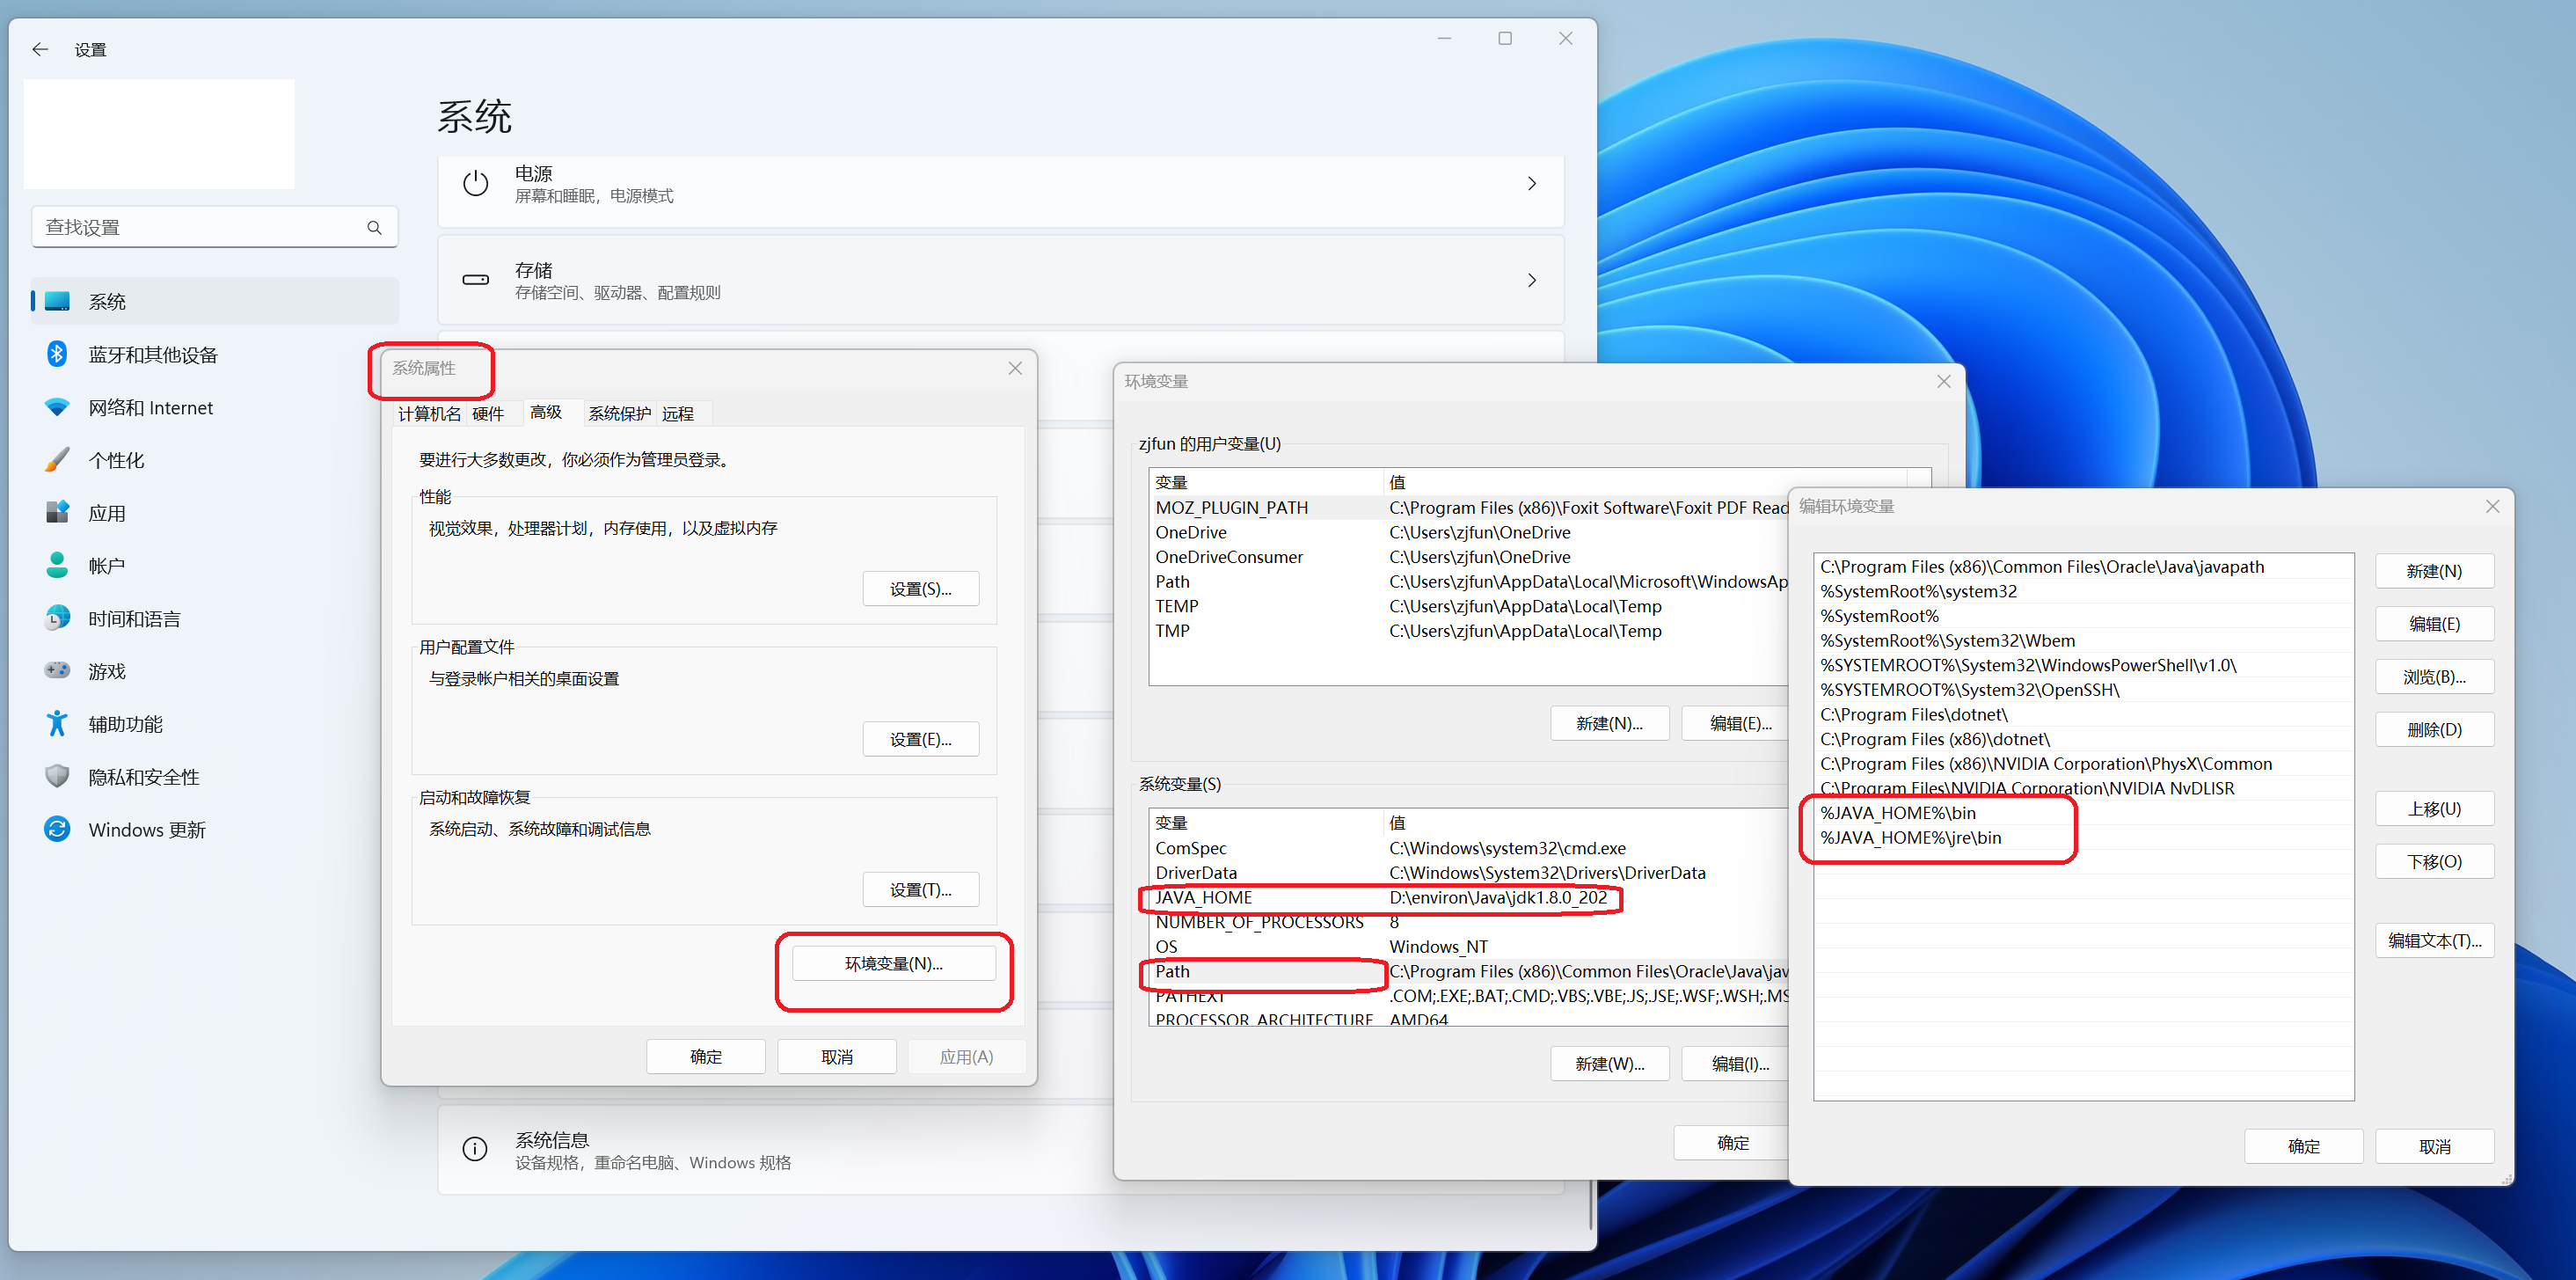The width and height of the screenshot is (2576, 1280).
Task: Click the search magnifier icon
Action: (x=374, y=228)
